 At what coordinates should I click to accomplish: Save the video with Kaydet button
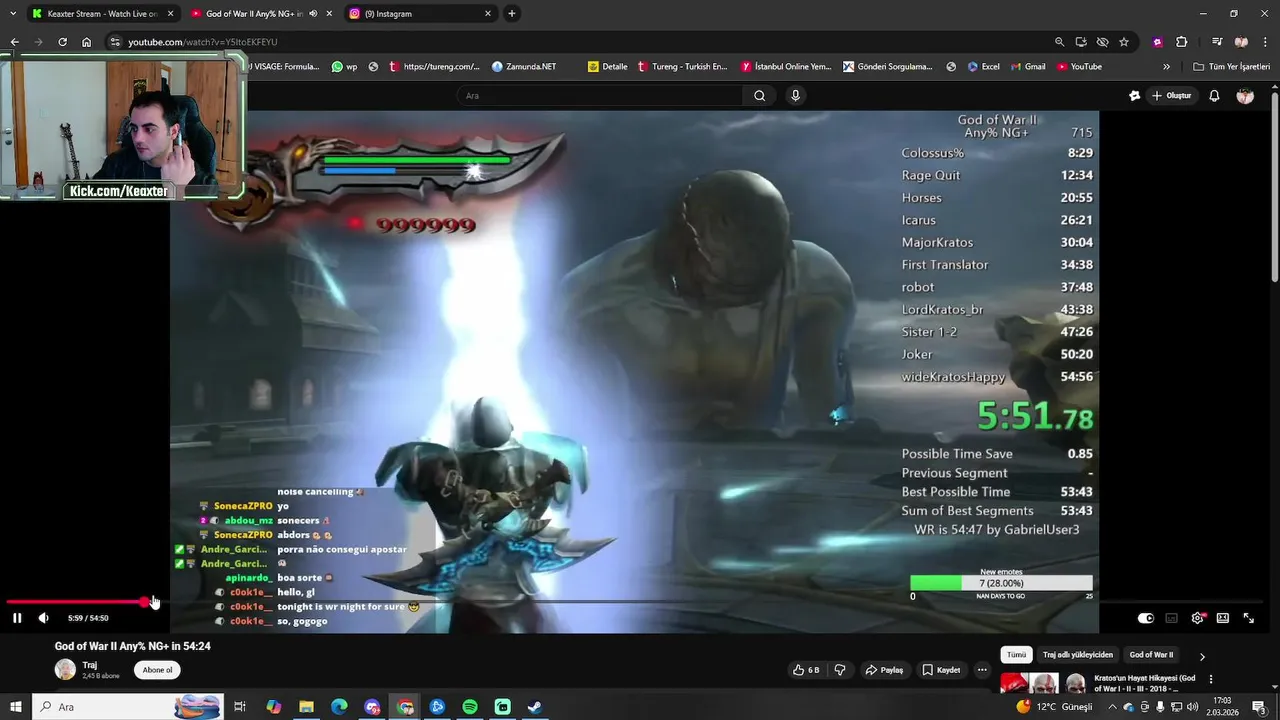coord(941,670)
